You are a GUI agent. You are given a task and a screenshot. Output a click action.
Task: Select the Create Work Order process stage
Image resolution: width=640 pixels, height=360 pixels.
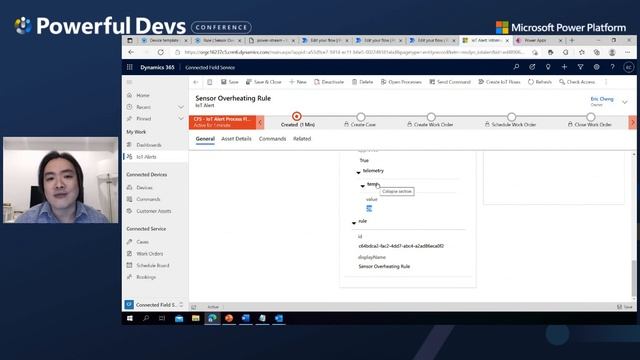431,117
